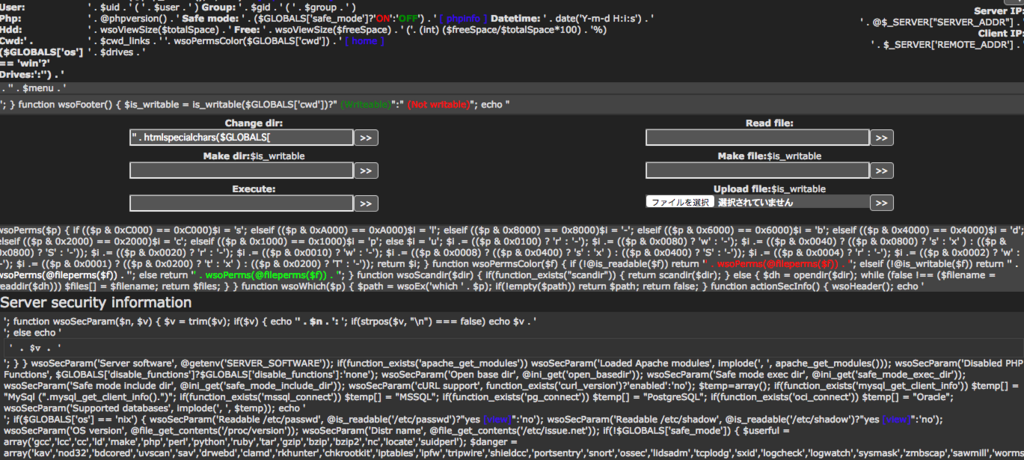Click the >> button beside Make dir
This screenshot has height=460, width=1024.
tap(366, 171)
